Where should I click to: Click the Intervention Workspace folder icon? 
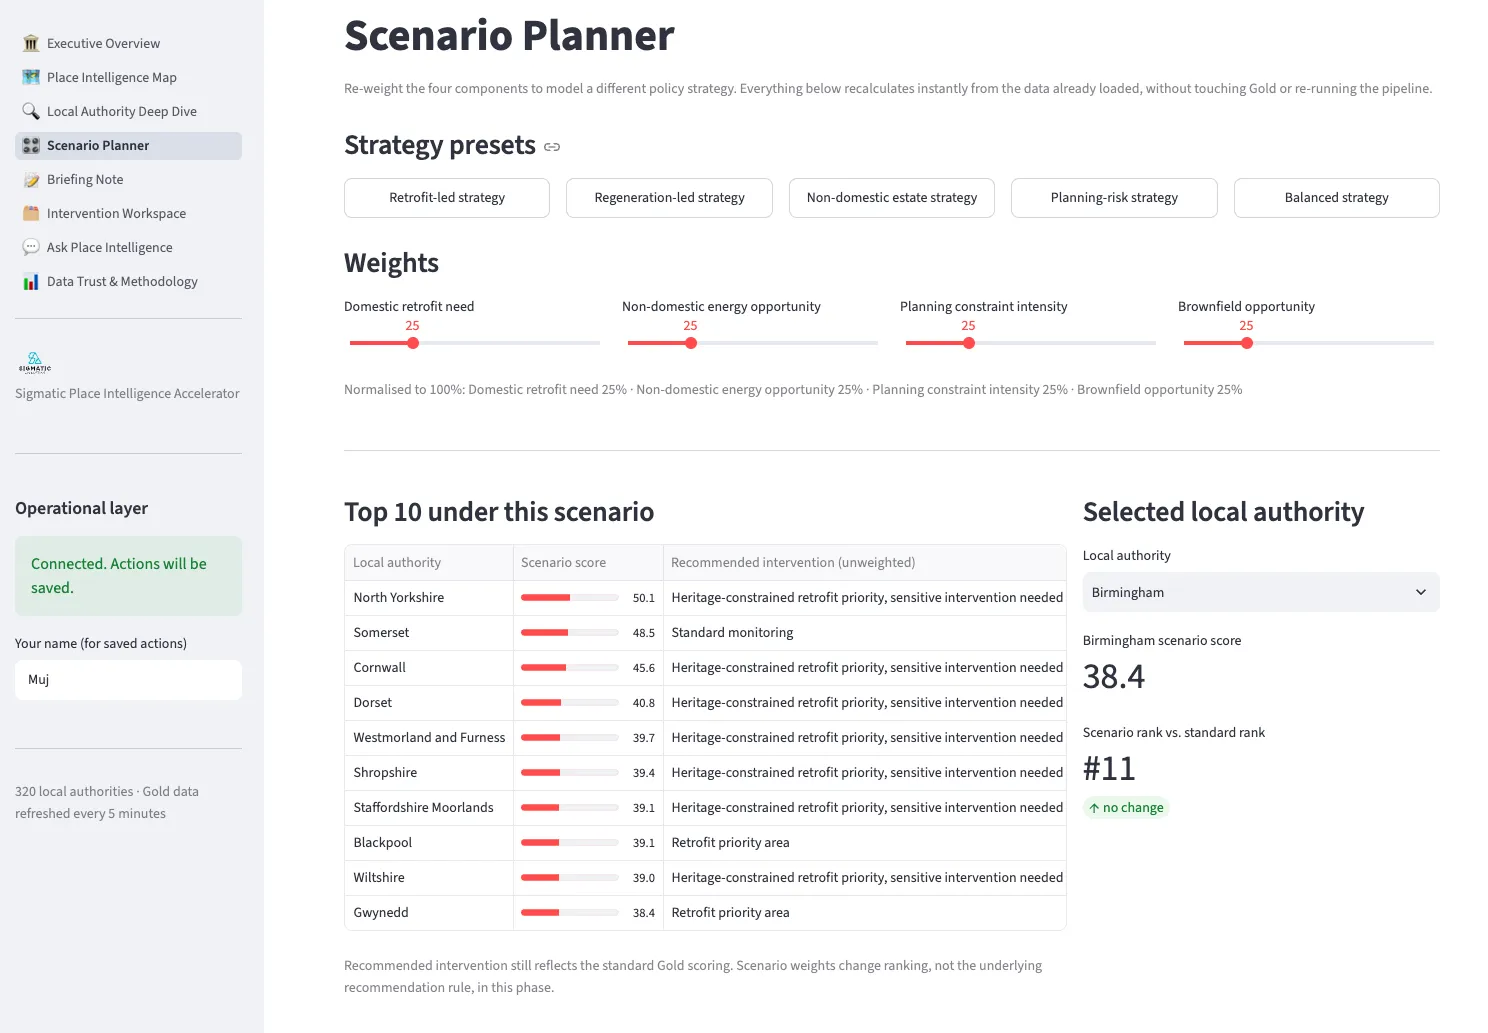31,213
